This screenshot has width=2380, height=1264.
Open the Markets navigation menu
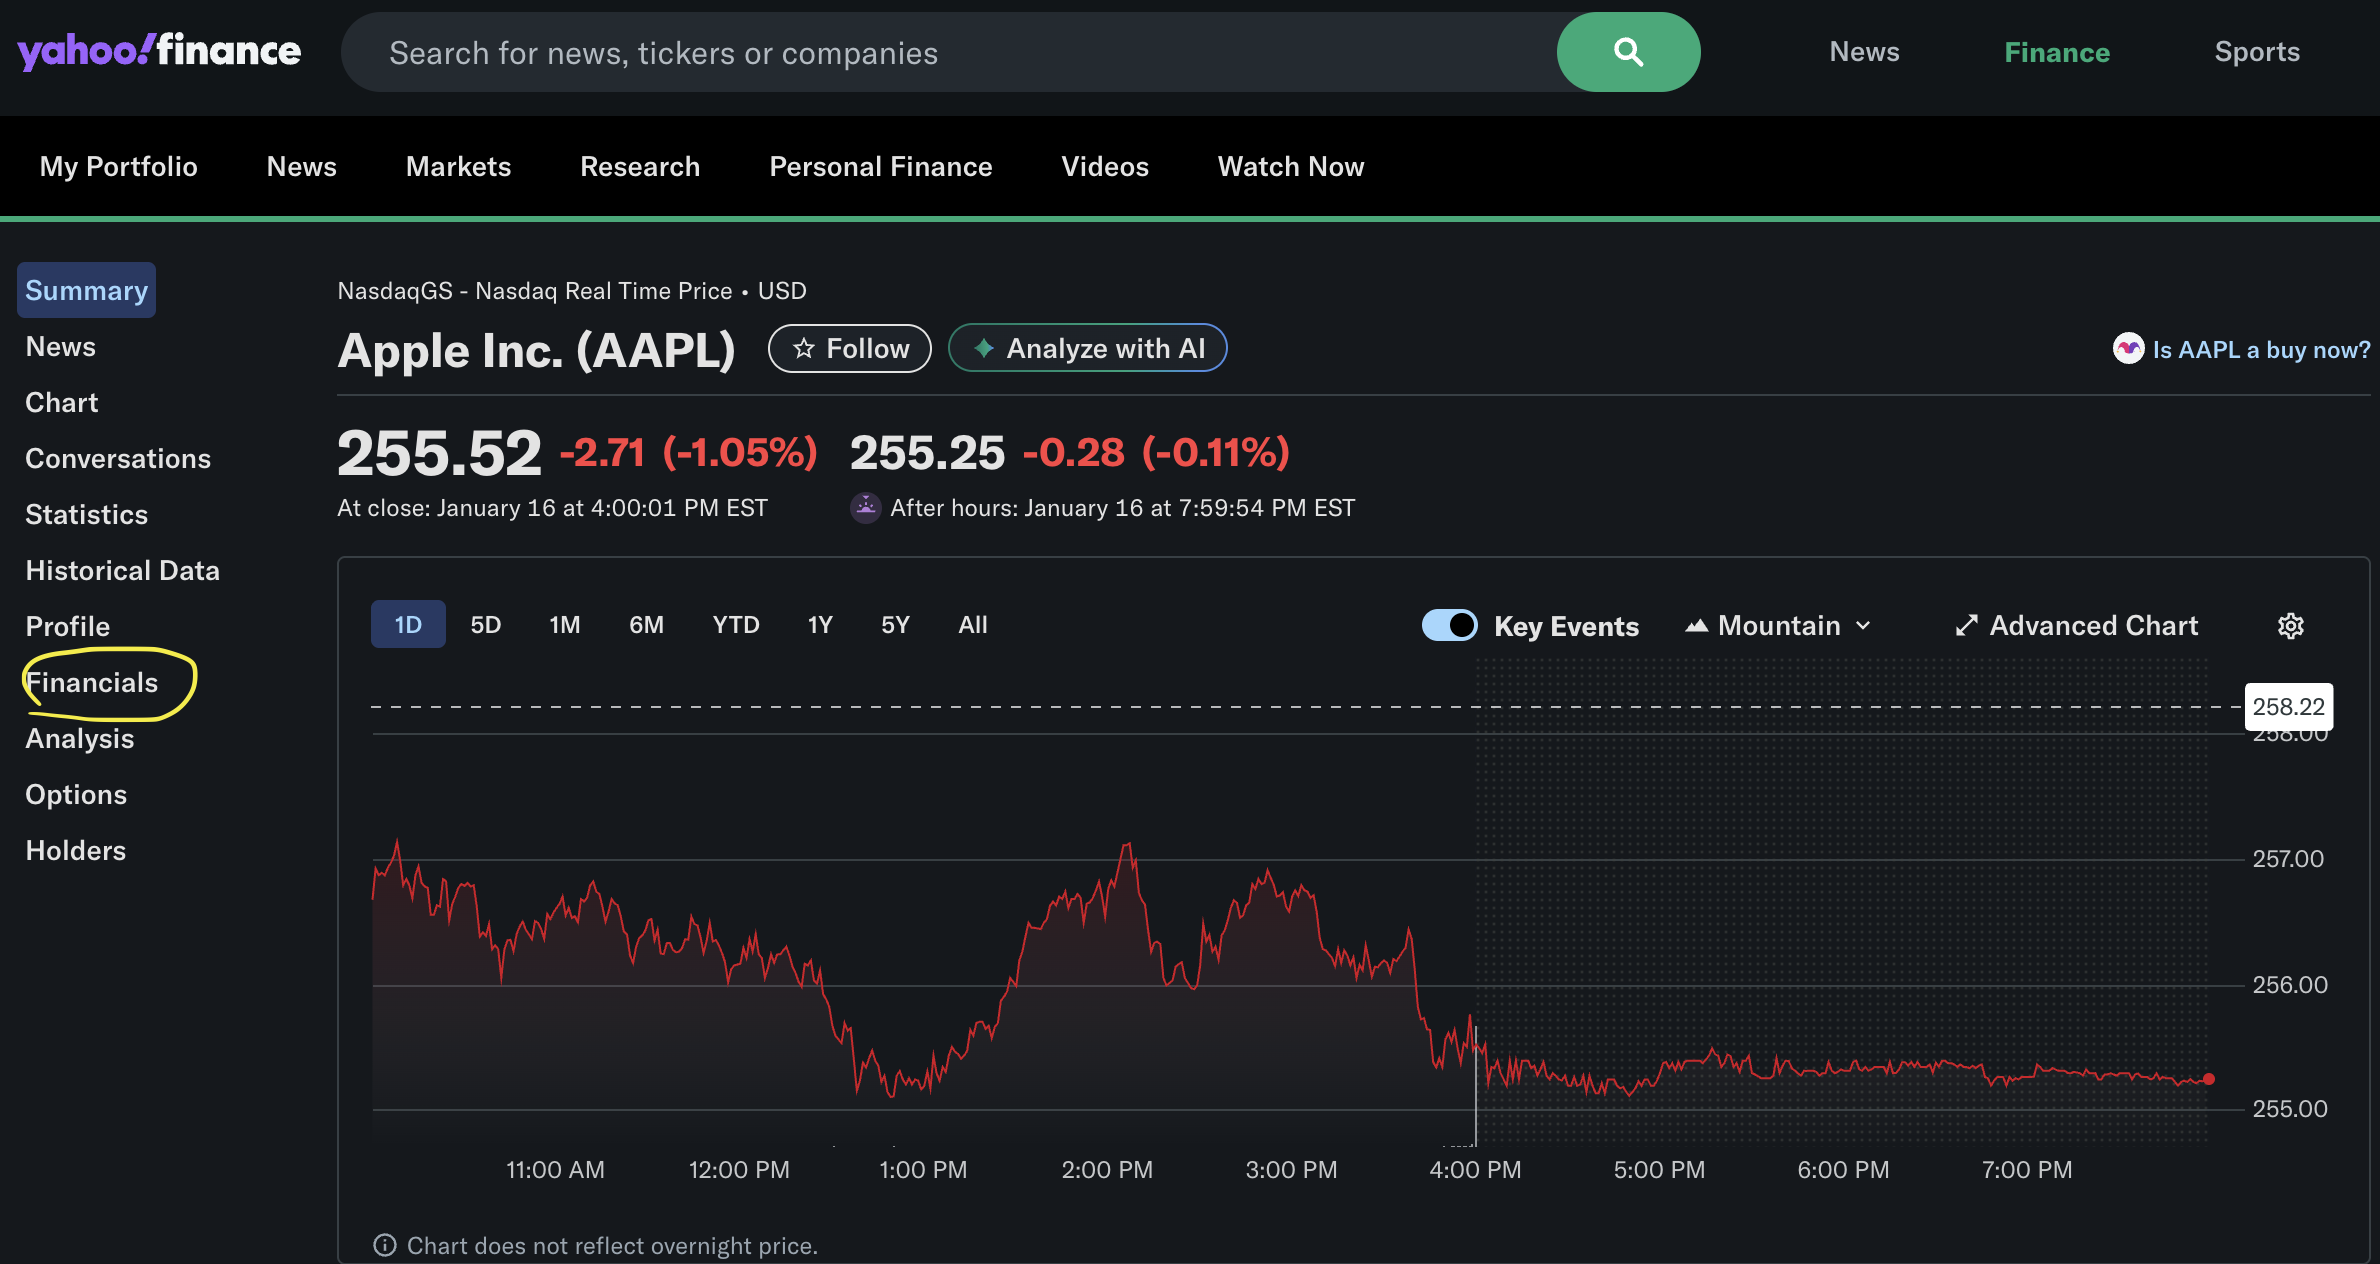coord(458,167)
